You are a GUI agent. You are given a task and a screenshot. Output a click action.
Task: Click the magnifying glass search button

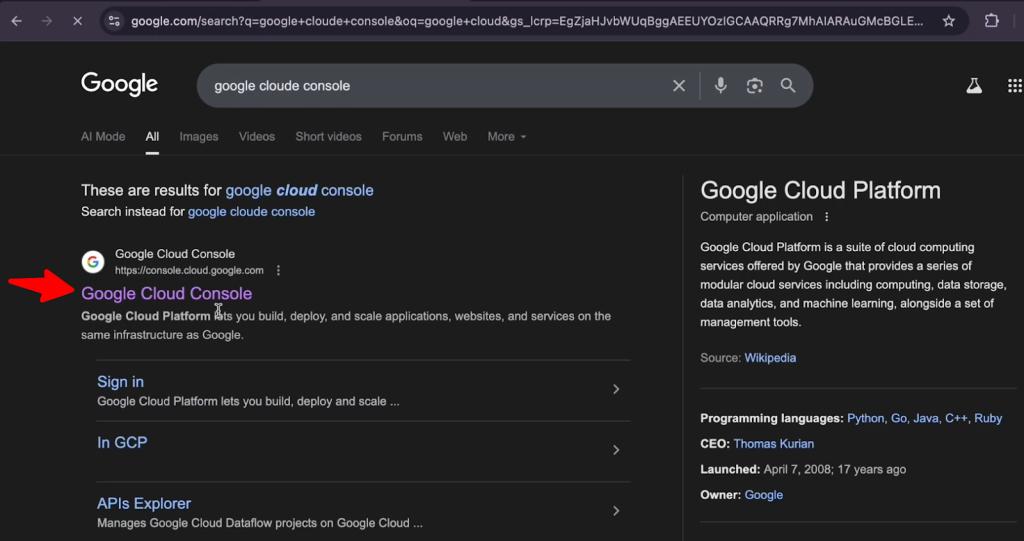tap(788, 86)
